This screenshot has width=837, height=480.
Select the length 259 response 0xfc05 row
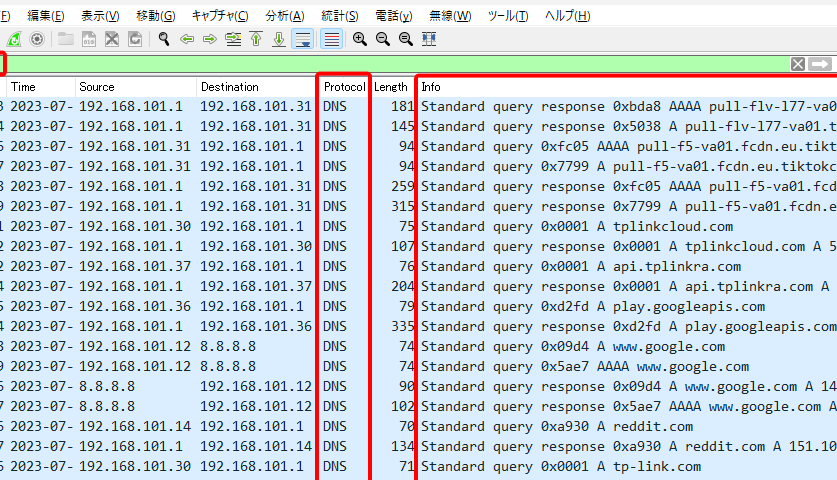[418, 186]
